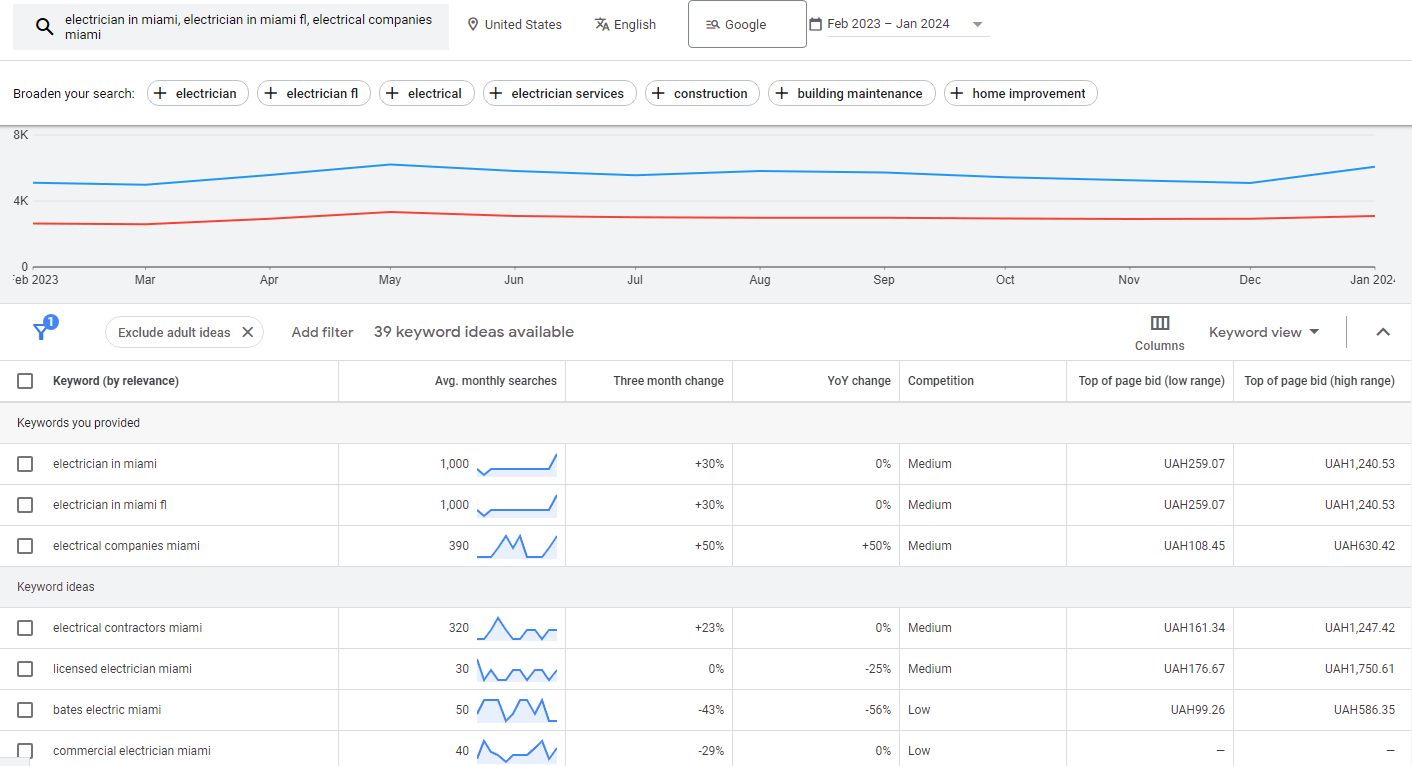Click the 'UAH108.45' low bid value
This screenshot has height=766, width=1412.
pos(1194,546)
